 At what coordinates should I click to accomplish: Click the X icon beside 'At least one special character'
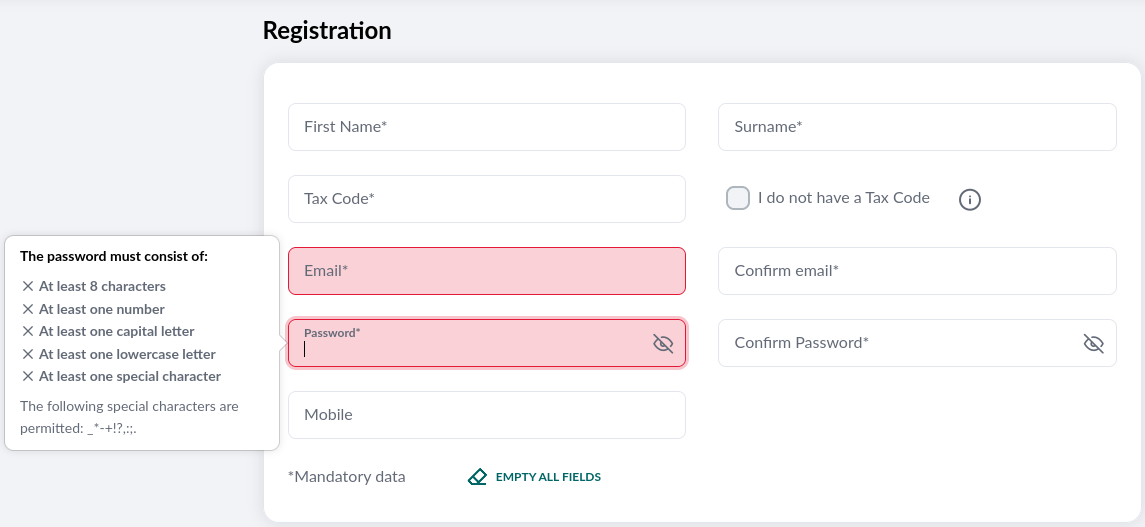28,376
